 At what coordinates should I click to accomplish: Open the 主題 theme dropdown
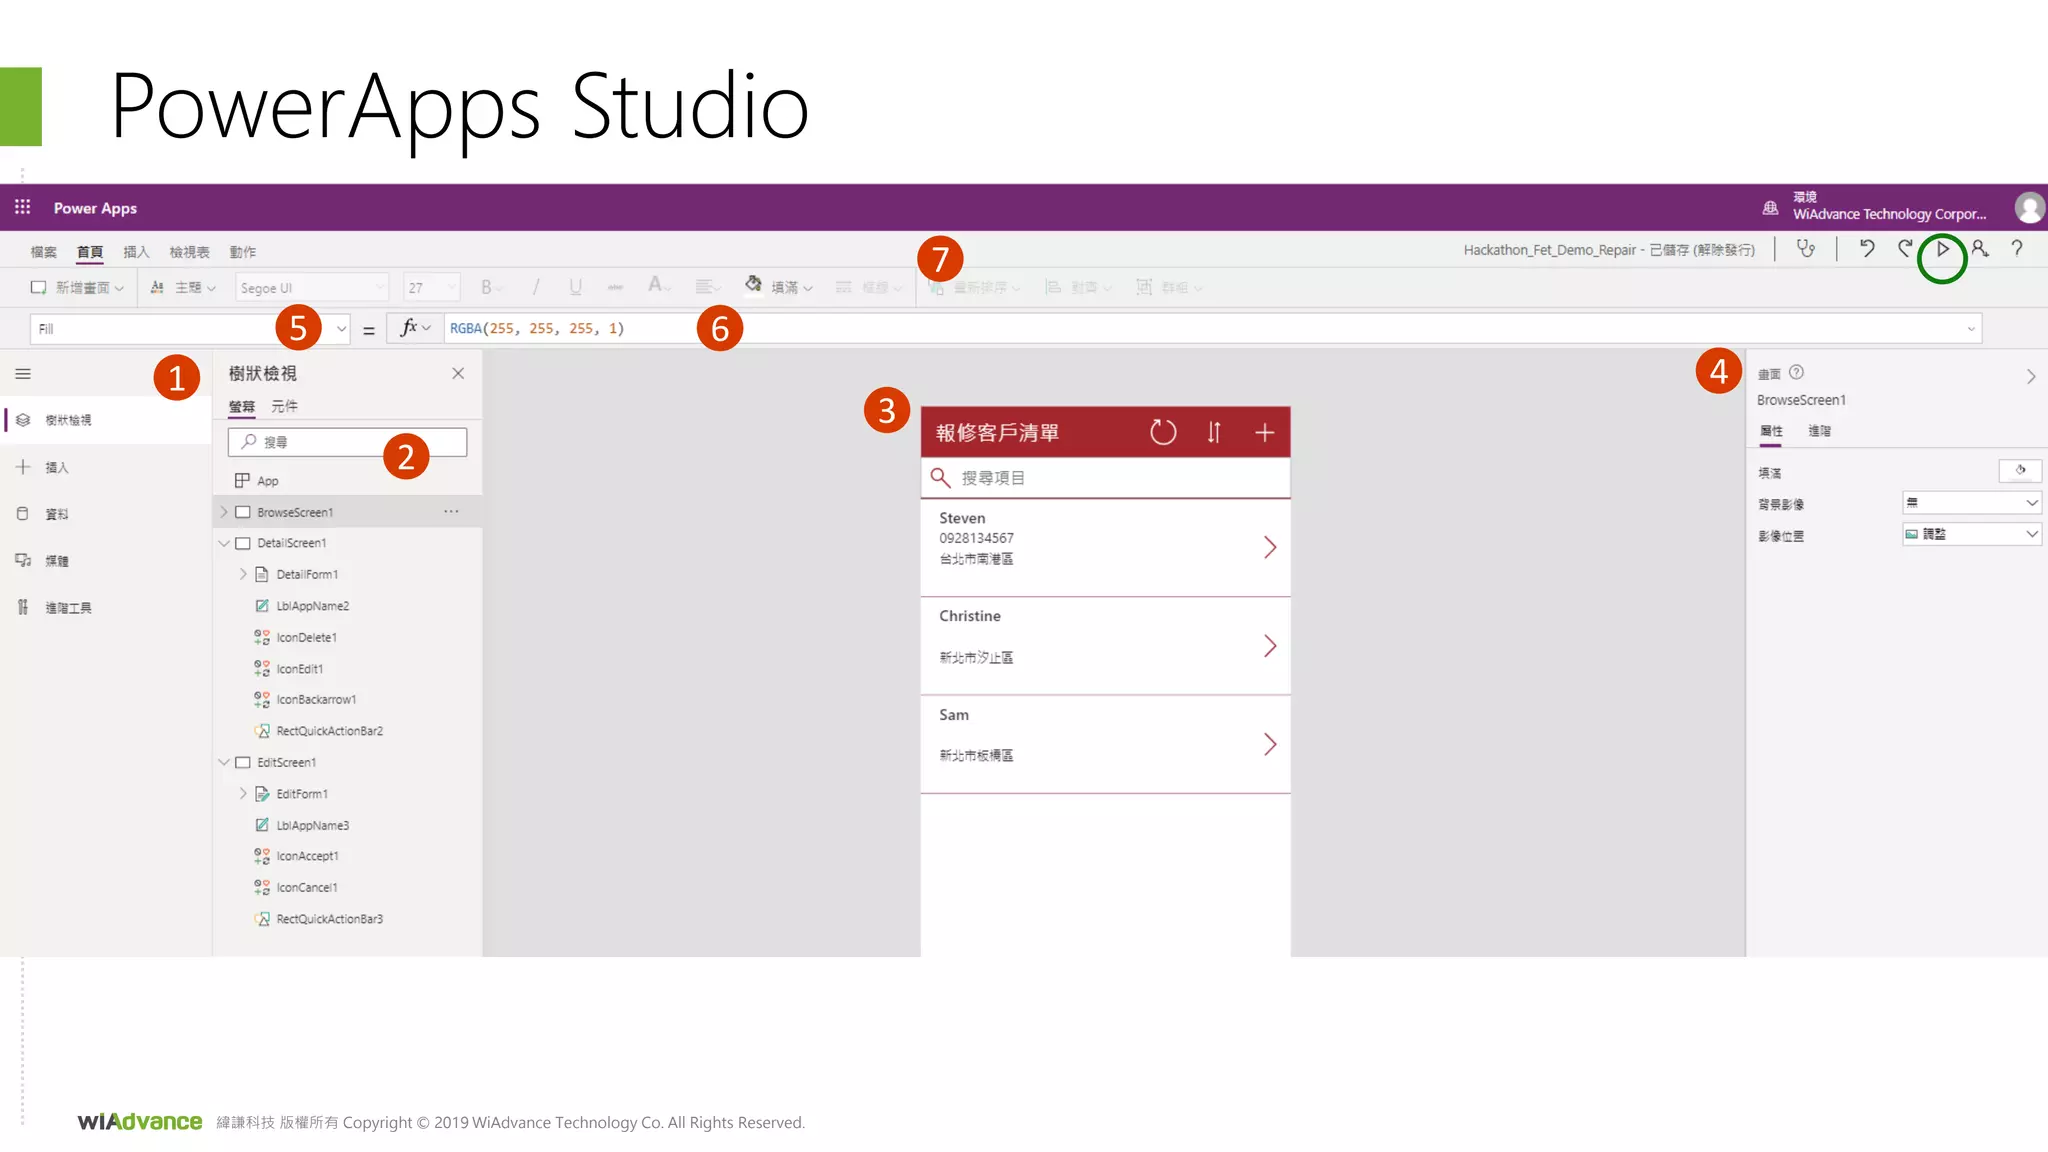tap(183, 288)
